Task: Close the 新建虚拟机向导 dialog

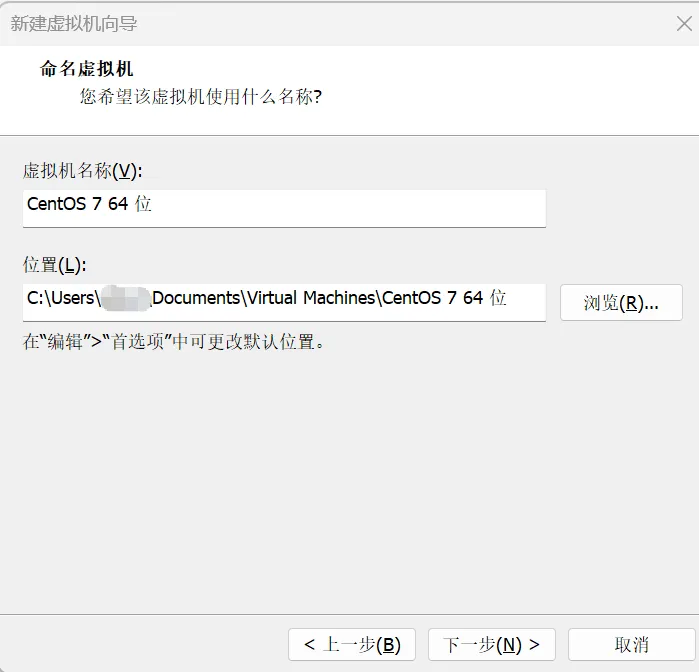Action: tap(684, 24)
